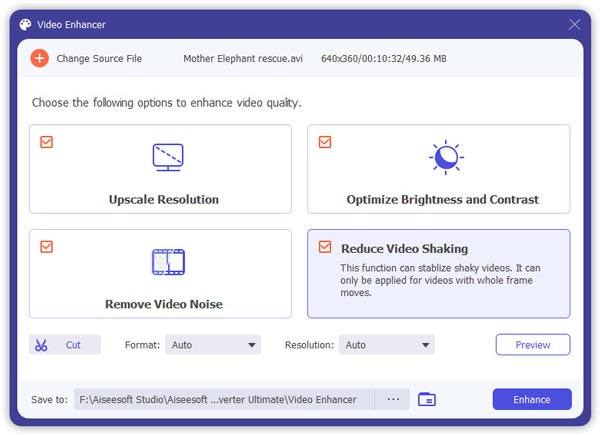Open the output folder icon

coord(427,399)
